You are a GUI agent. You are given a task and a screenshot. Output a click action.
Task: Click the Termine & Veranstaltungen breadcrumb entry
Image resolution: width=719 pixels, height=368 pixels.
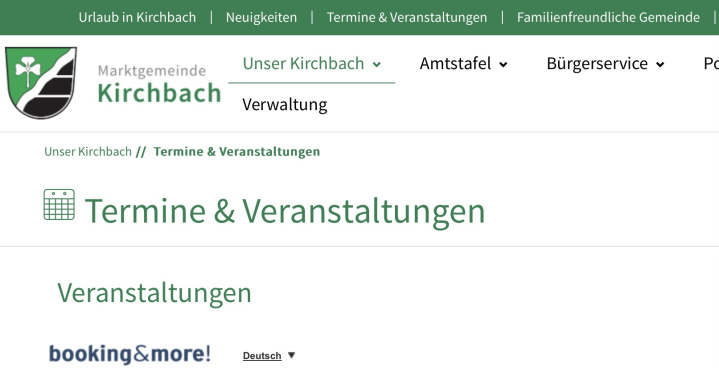pos(237,152)
